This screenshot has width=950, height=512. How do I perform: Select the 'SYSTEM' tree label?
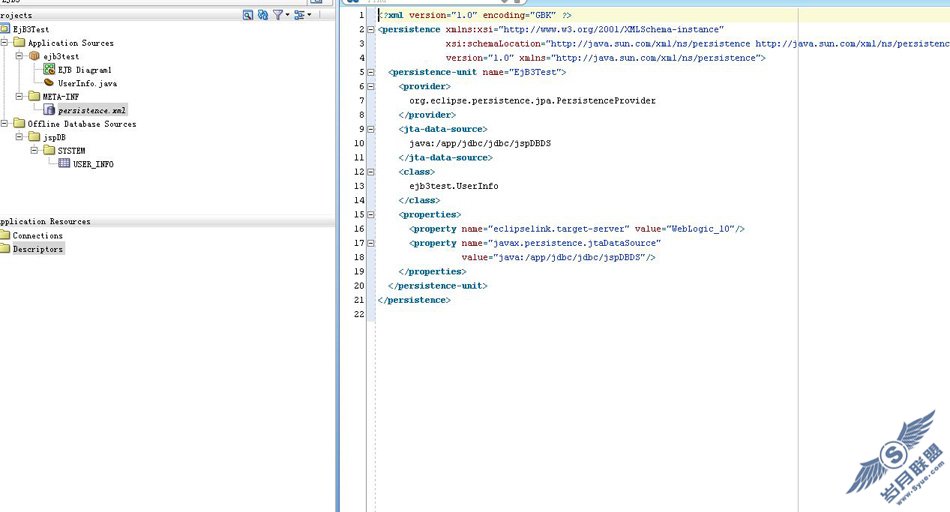(71, 151)
